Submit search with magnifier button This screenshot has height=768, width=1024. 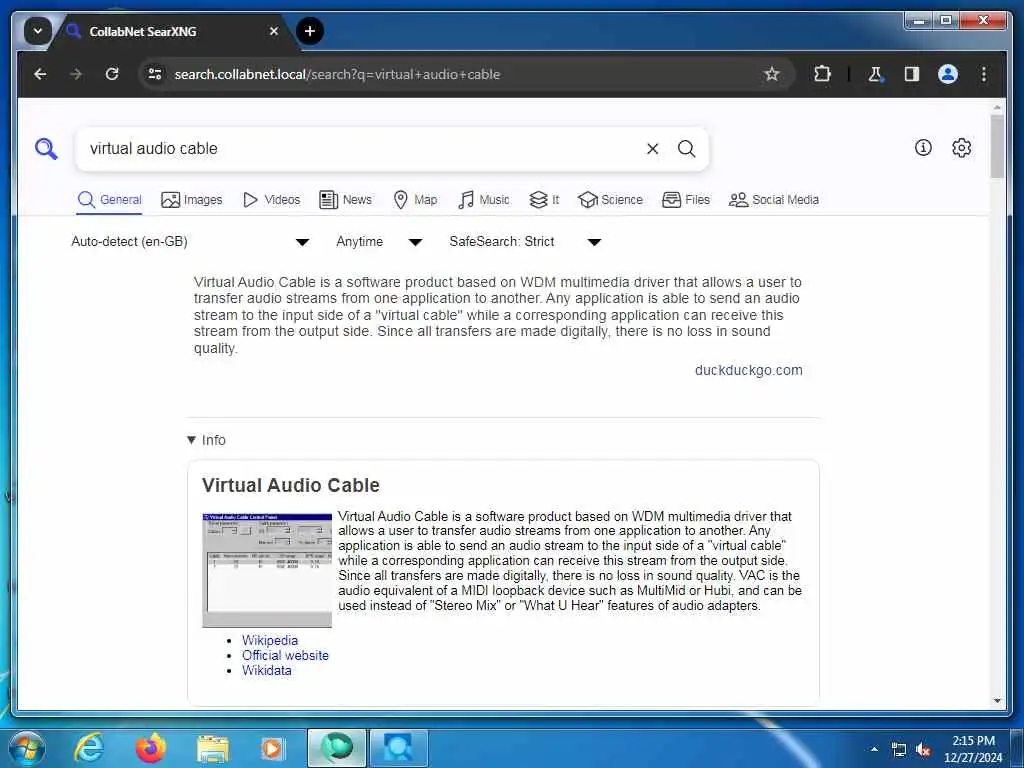pyautogui.click(x=686, y=149)
